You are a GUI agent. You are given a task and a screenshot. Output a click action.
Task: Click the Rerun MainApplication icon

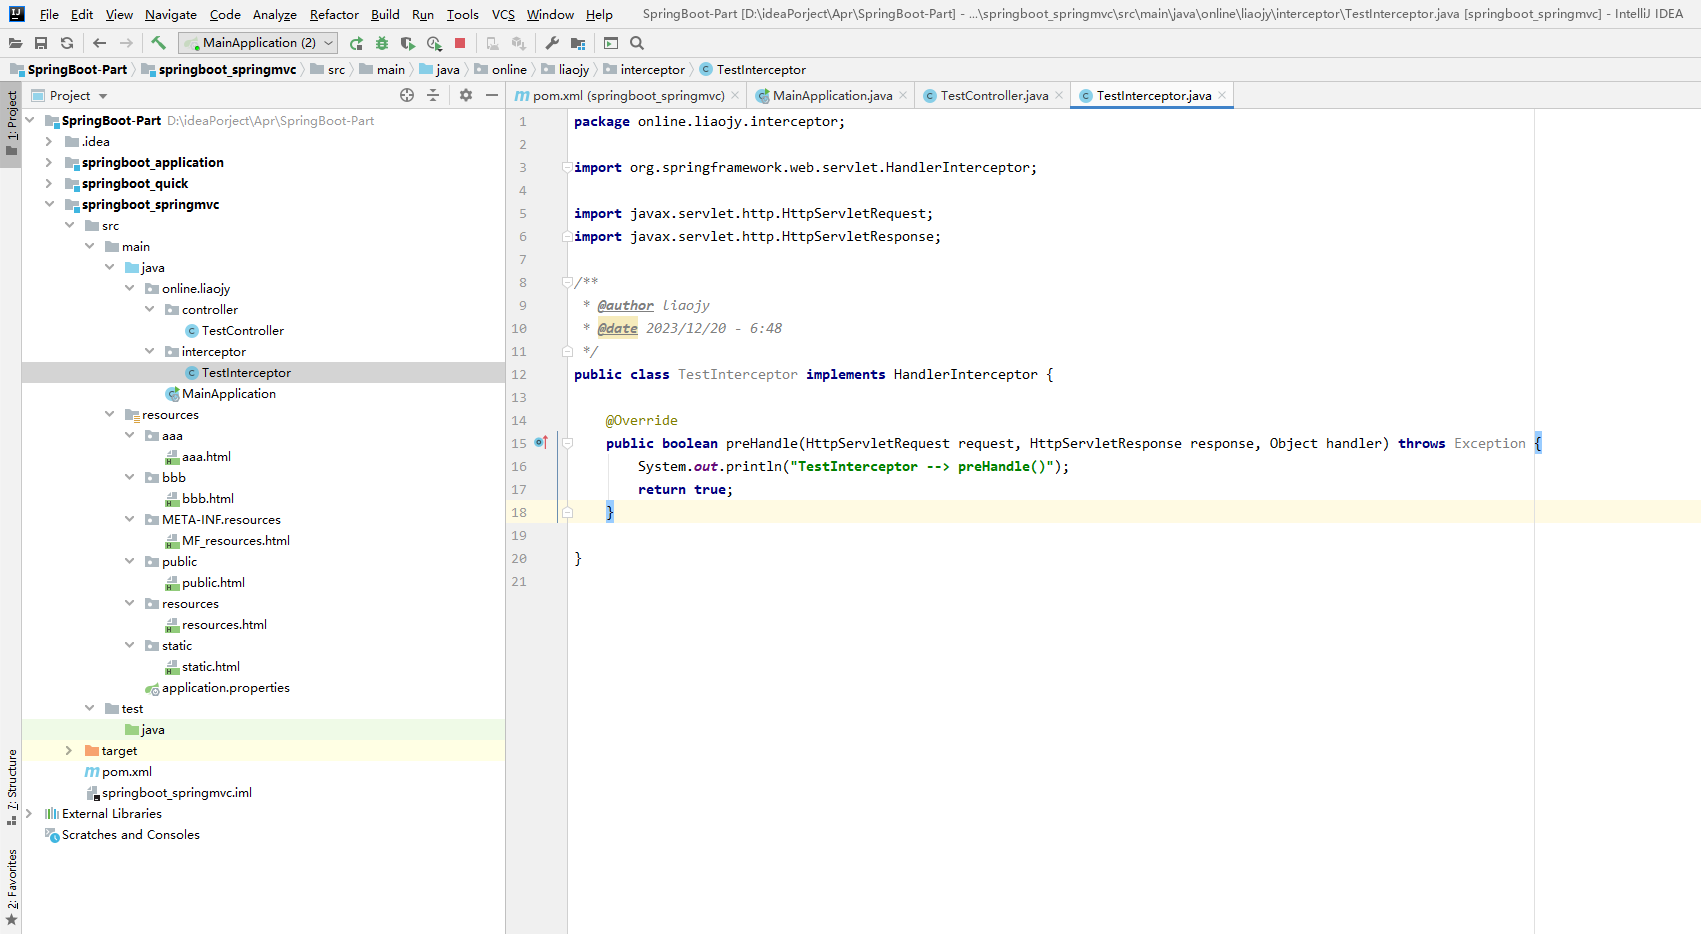(x=356, y=43)
